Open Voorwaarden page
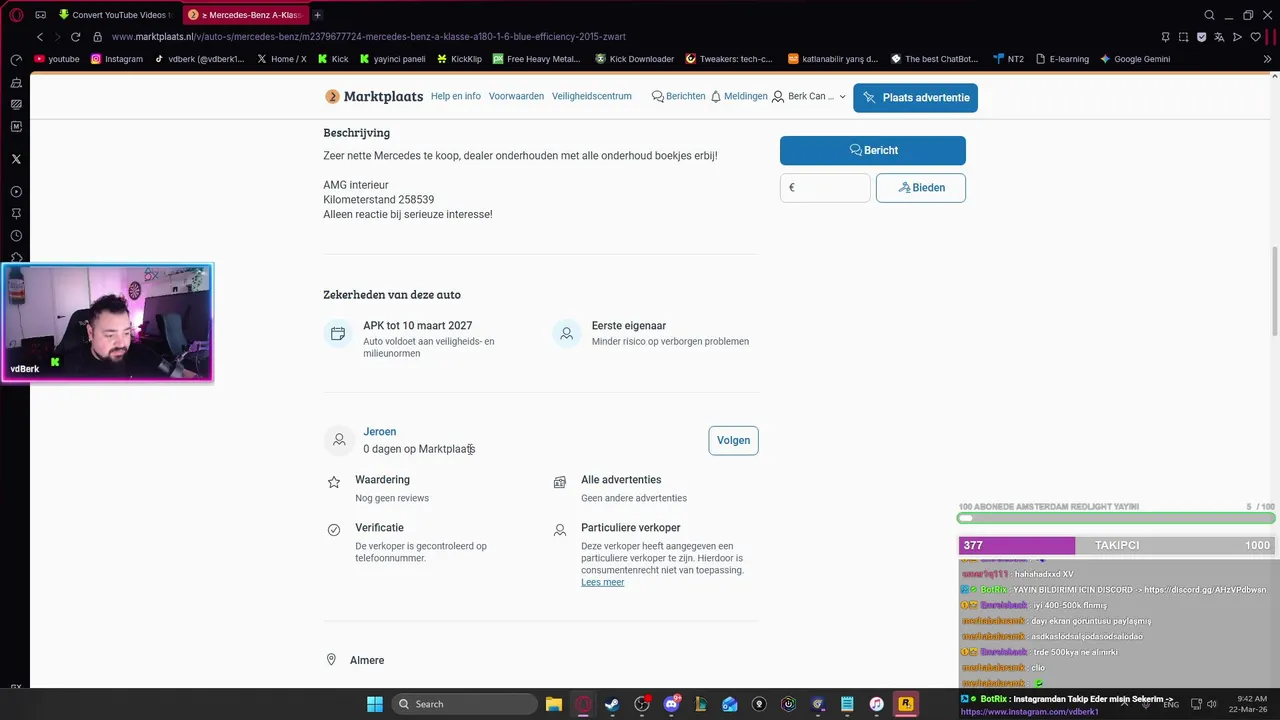Screen dimensions: 1280x720 (x=516, y=96)
